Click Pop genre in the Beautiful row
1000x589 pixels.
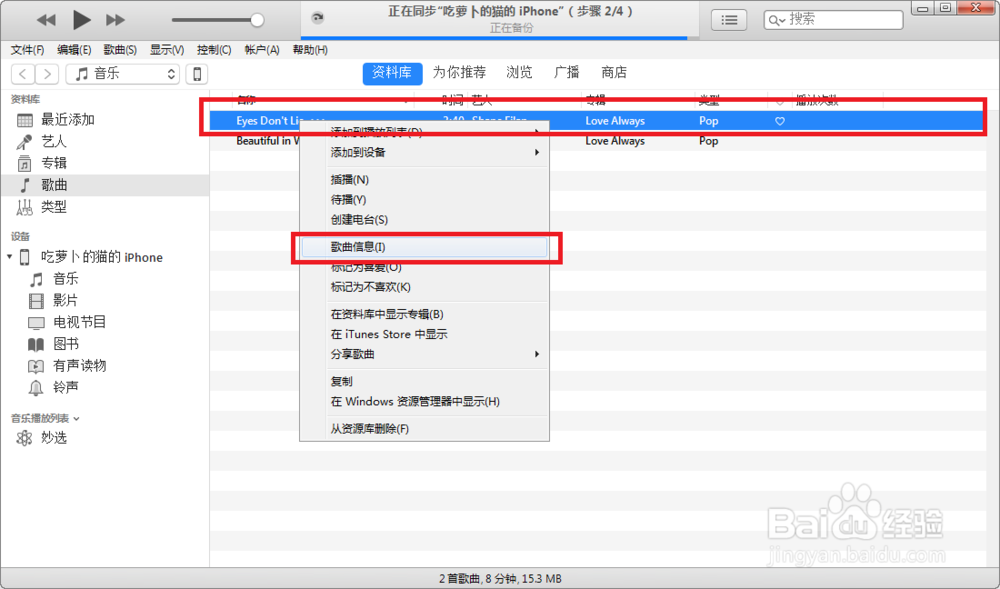pos(709,141)
